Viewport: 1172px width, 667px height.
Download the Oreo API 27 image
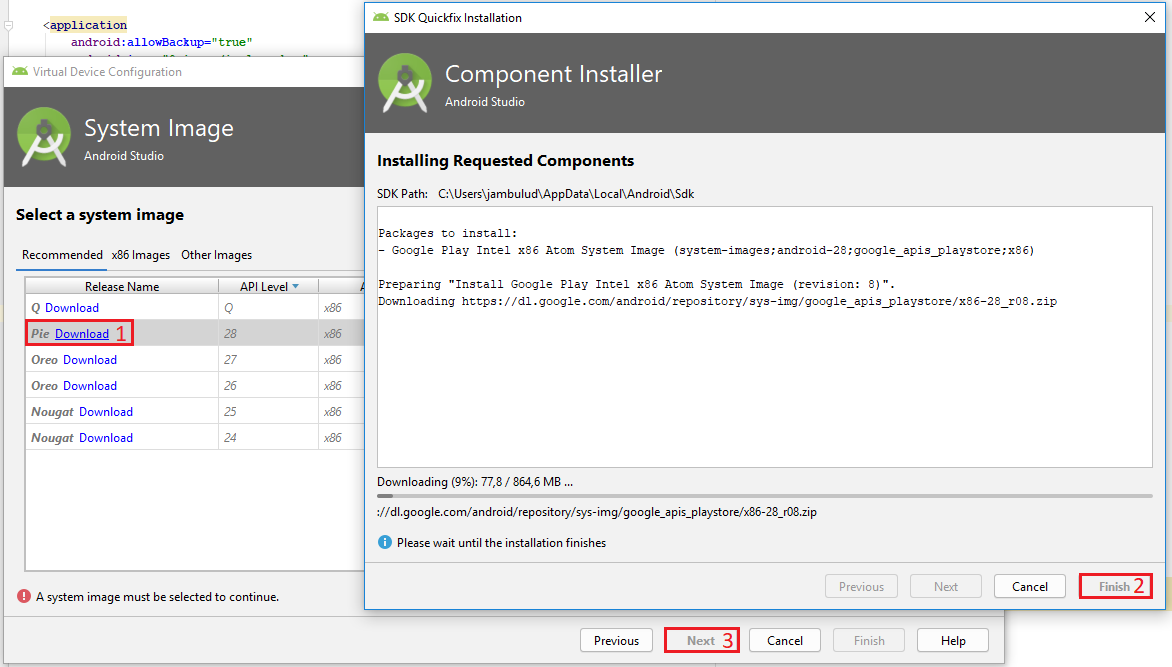90,360
